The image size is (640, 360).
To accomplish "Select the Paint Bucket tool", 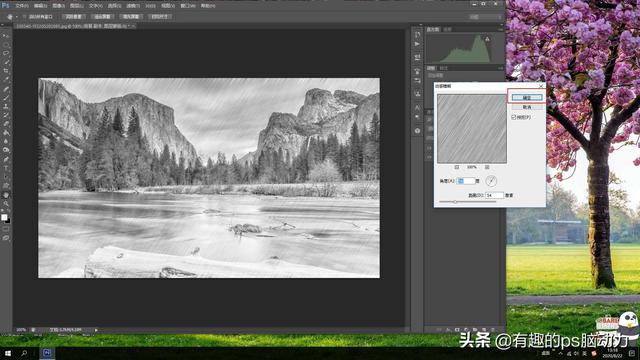I will [6, 133].
